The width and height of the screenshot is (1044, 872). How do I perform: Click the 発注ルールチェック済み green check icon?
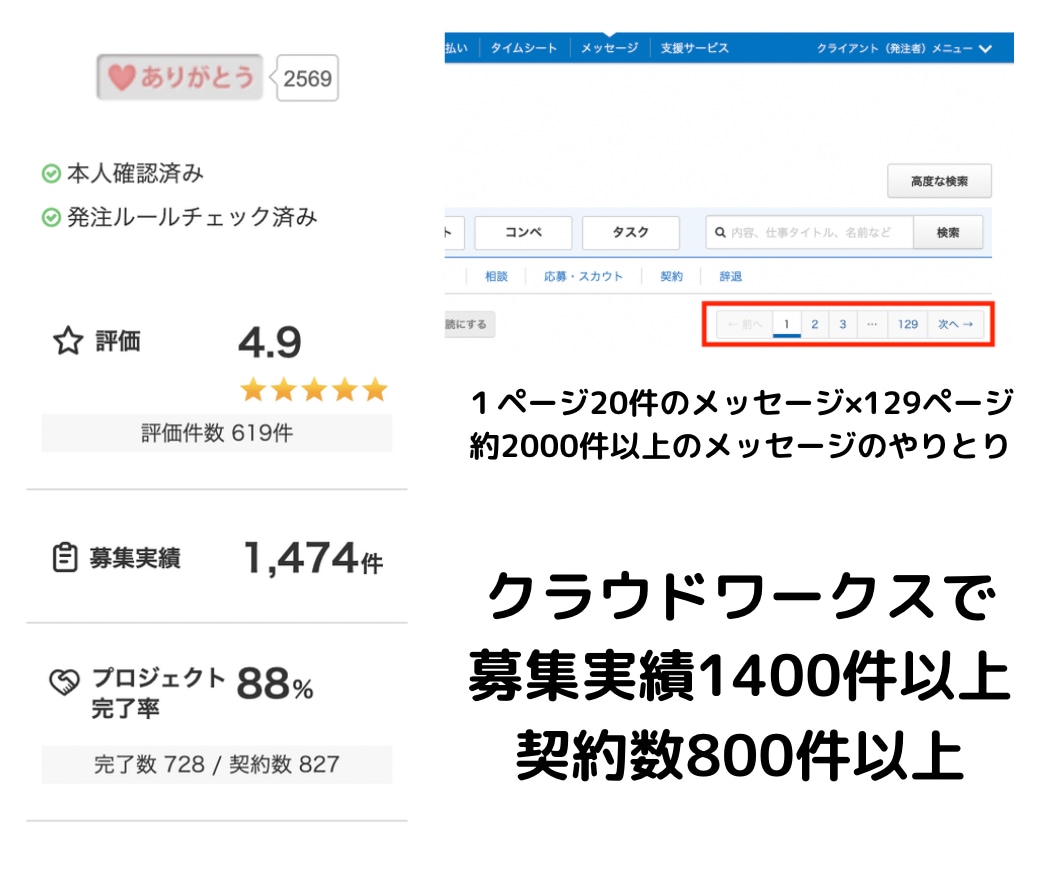(51, 218)
